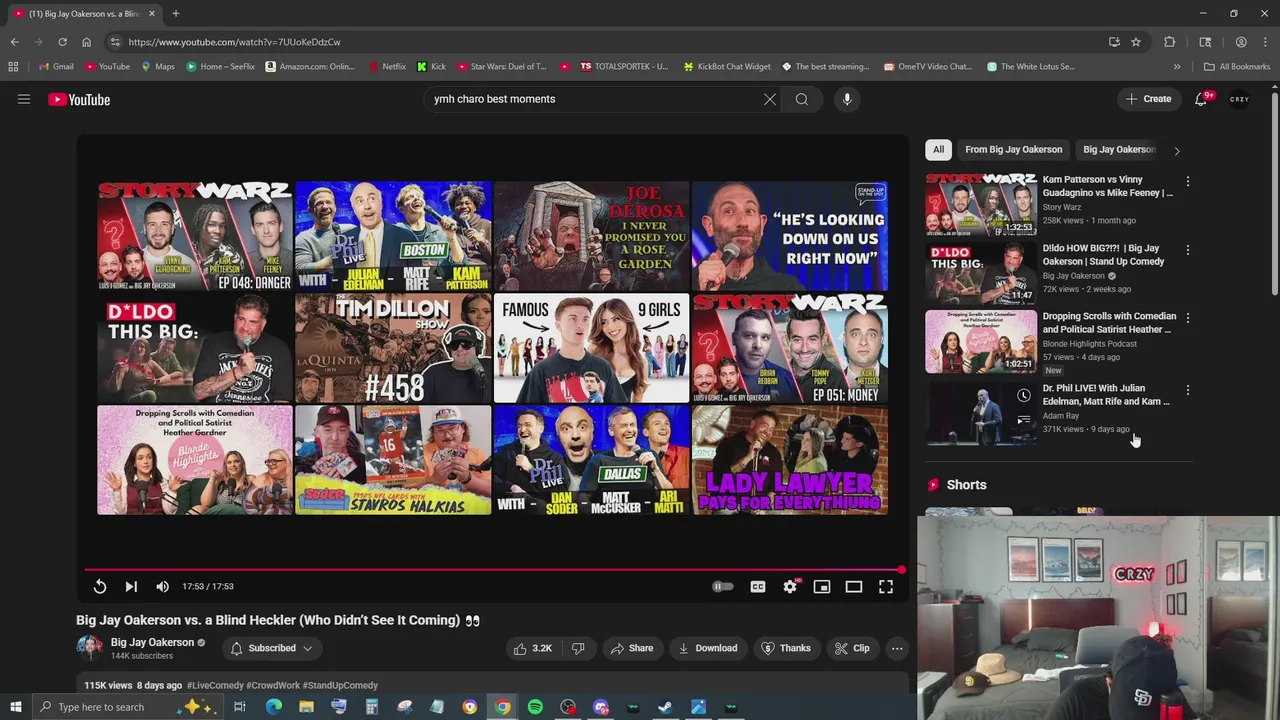Skip to the next video
The image size is (1280, 720).
(x=131, y=587)
